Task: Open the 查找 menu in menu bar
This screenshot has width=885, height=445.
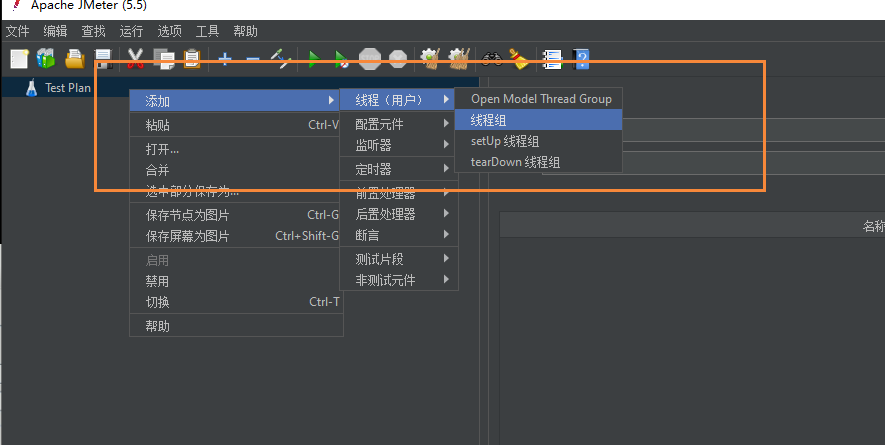Action: pos(93,31)
